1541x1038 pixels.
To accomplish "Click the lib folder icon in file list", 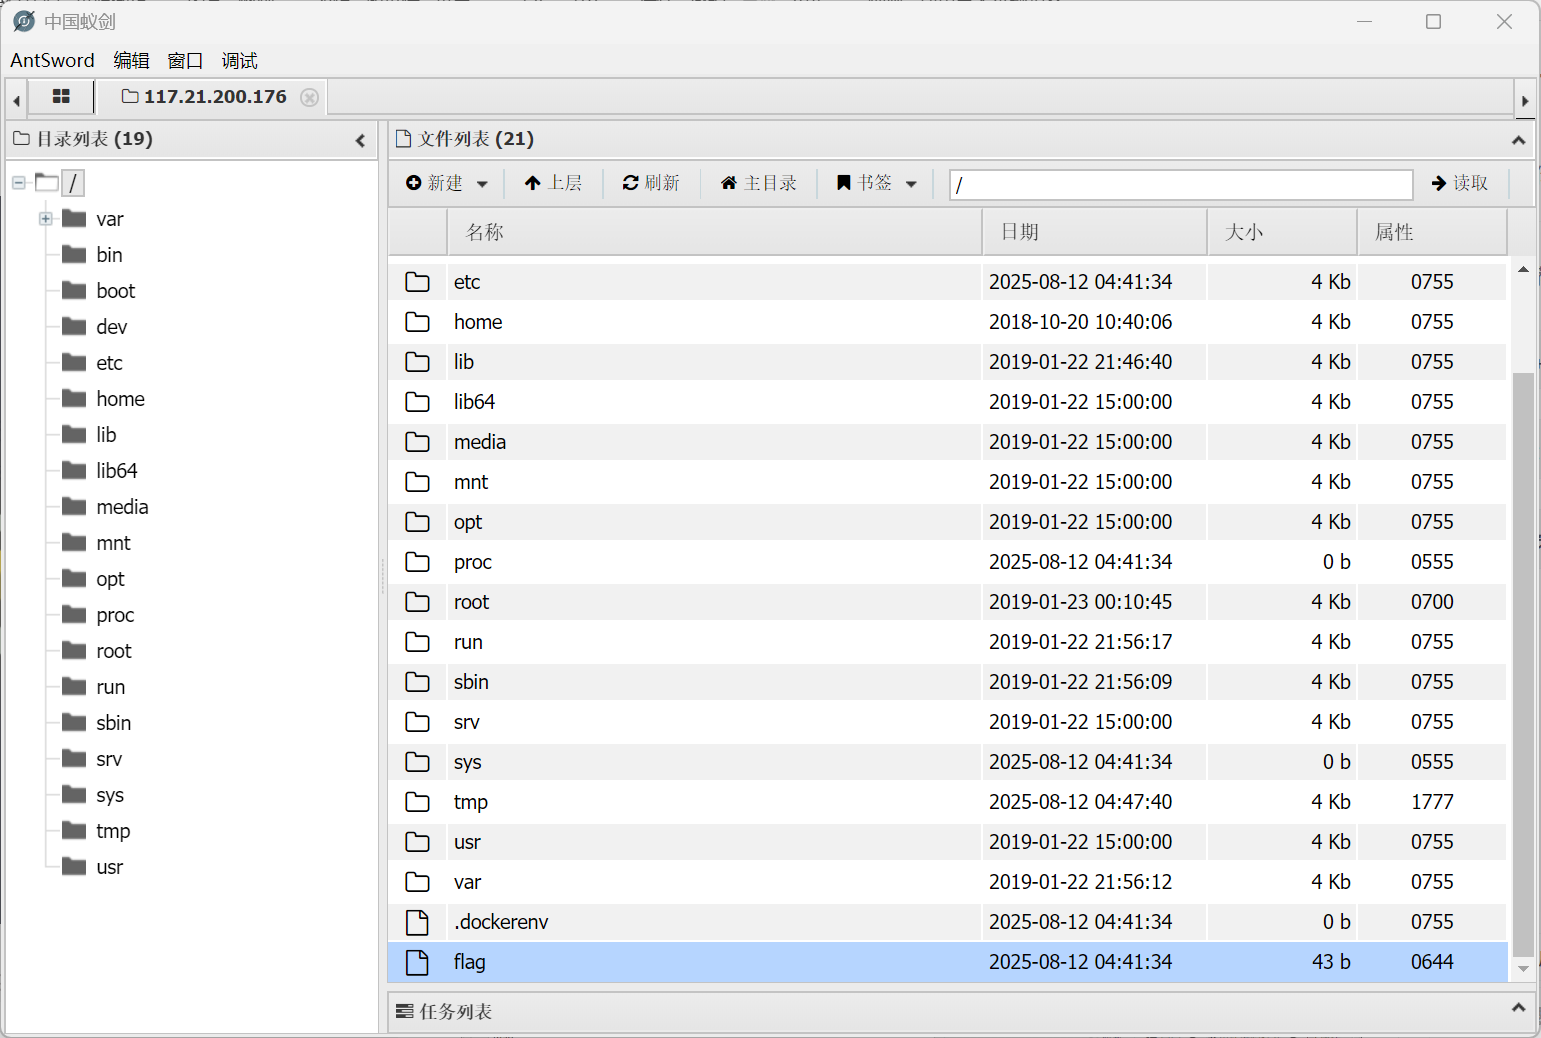I will [417, 362].
